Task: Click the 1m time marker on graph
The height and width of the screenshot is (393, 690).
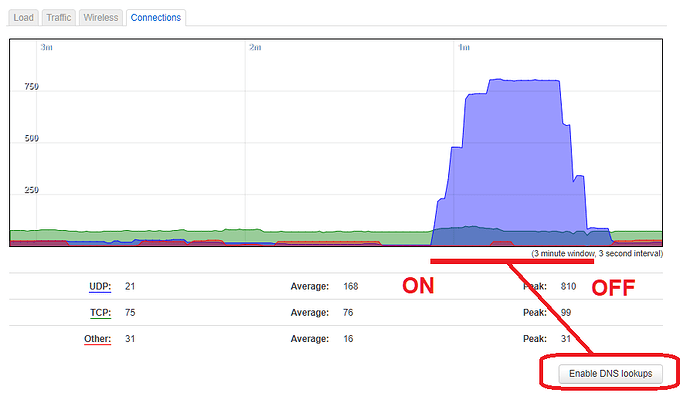Action: 463,47
